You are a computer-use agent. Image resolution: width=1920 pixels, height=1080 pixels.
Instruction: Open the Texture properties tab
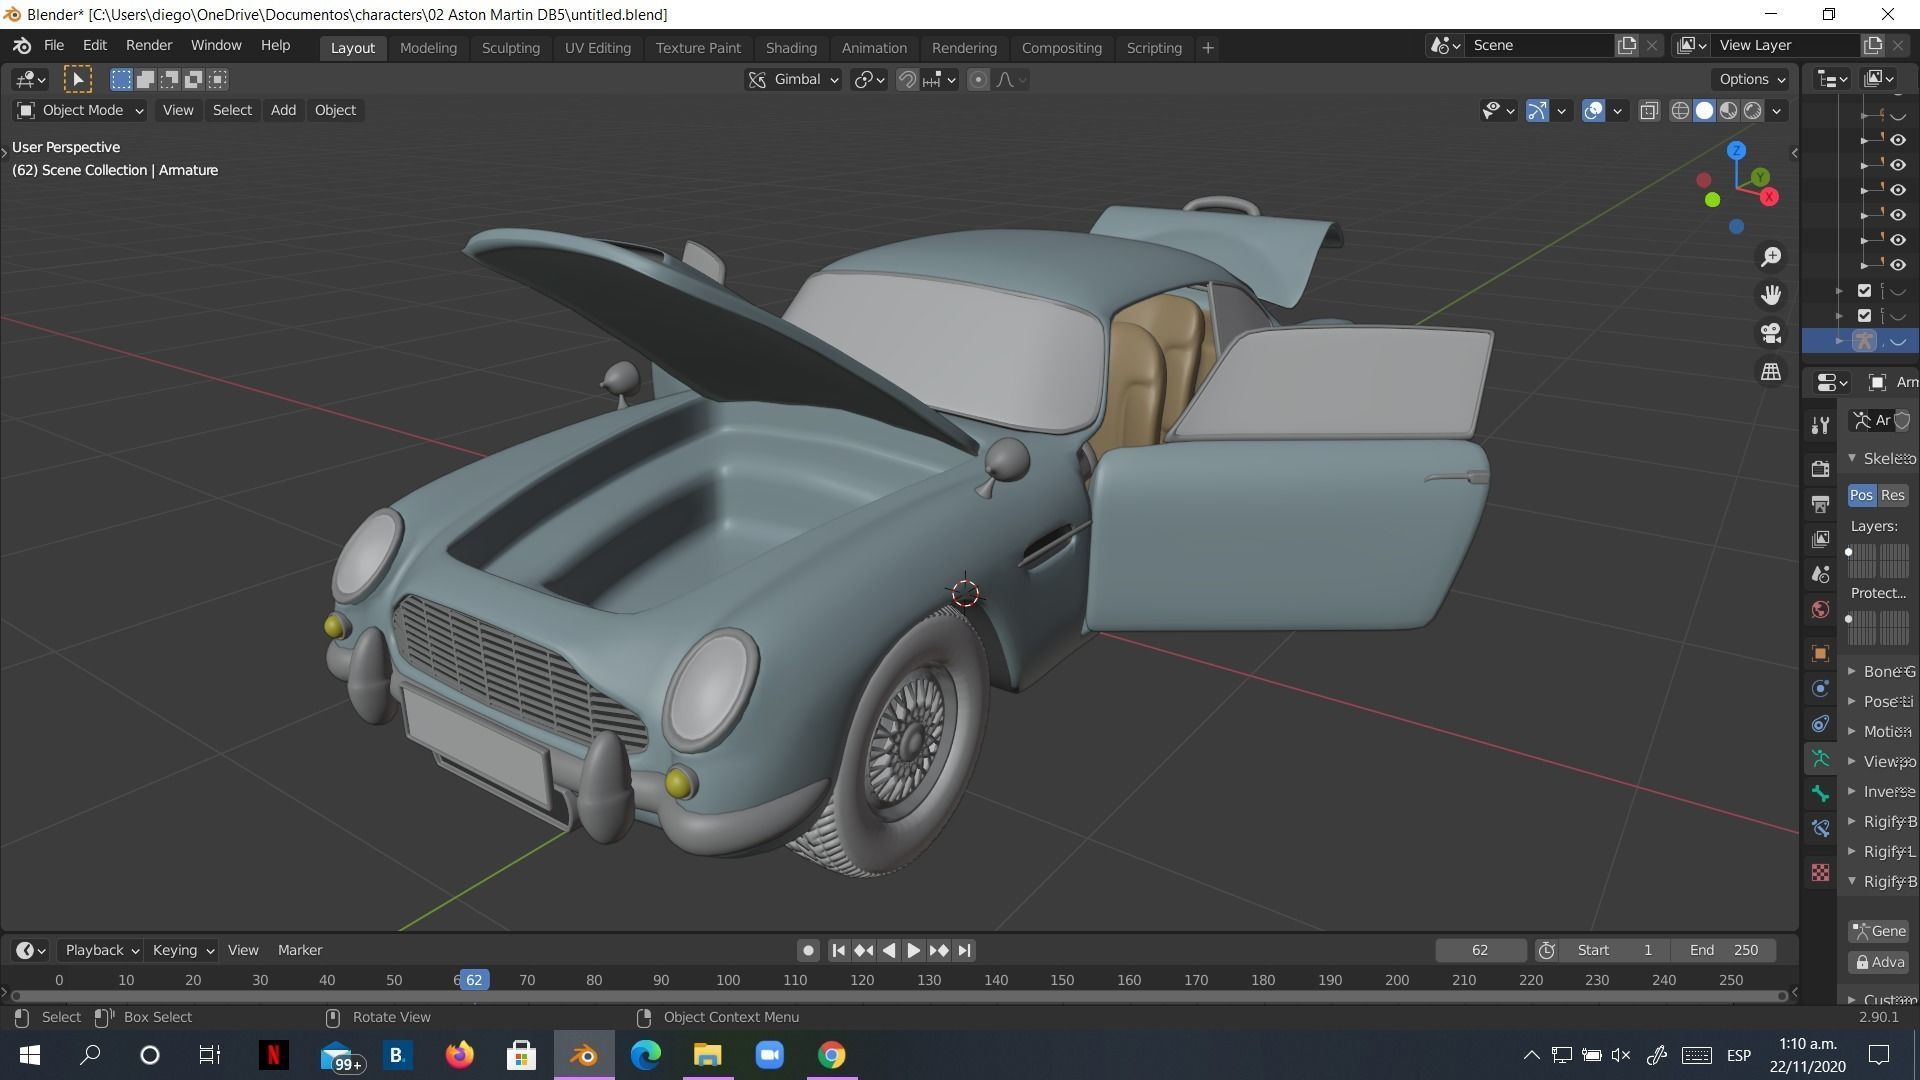[1820, 873]
